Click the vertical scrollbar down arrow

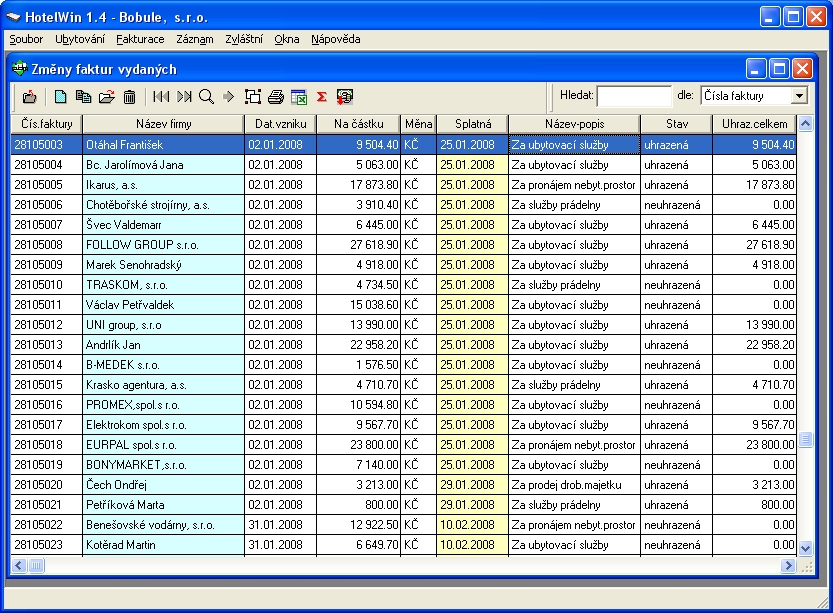(806, 548)
